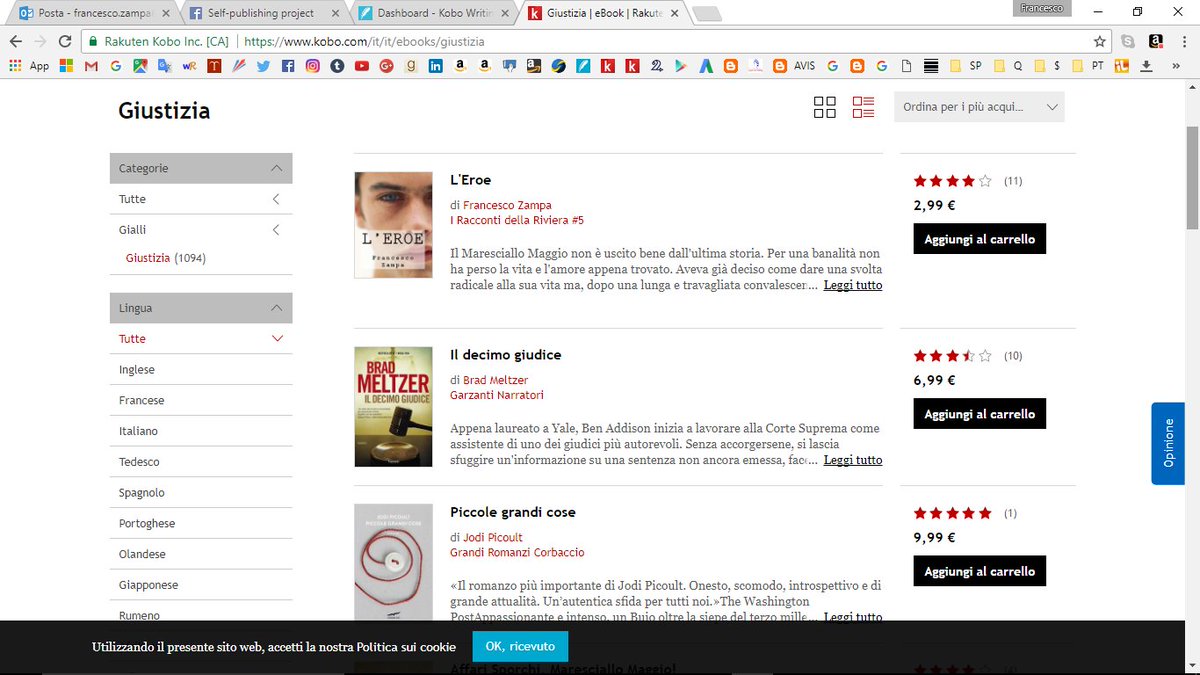1200x675 pixels.
Task: Open the Microsoft bookmark icon
Action: pyautogui.click(x=66, y=66)
